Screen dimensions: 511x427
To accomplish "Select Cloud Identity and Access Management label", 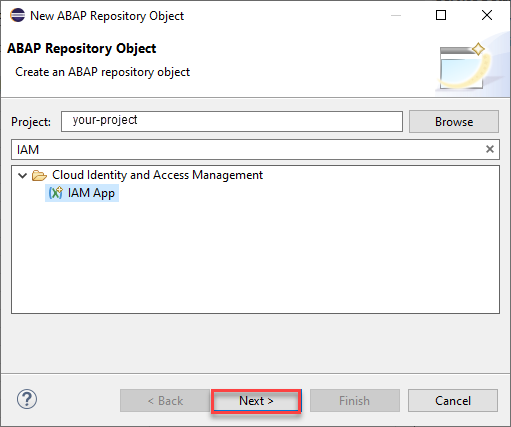I will click(x=157, y=175).
